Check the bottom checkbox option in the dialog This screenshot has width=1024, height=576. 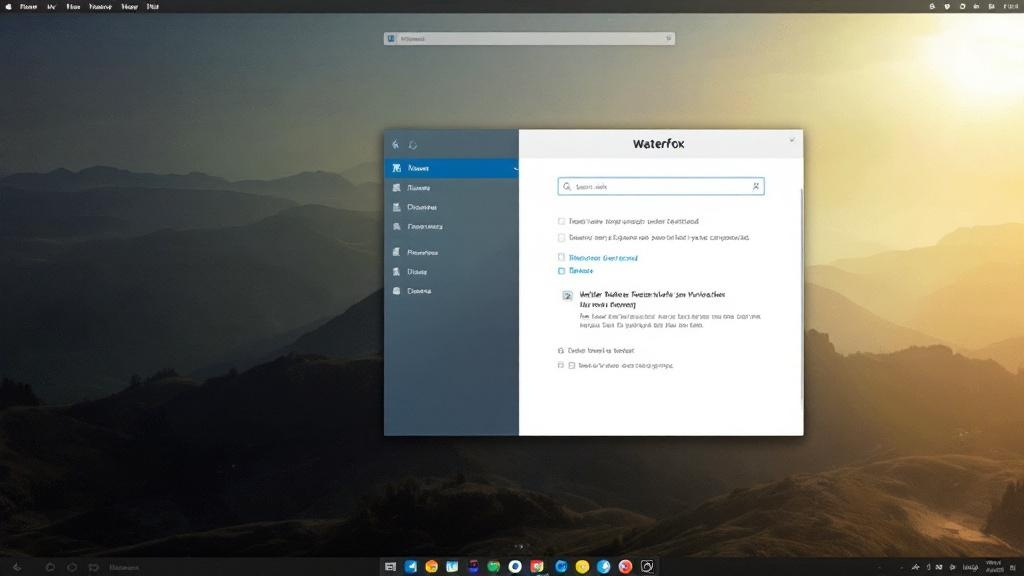(x=561, y=366)
